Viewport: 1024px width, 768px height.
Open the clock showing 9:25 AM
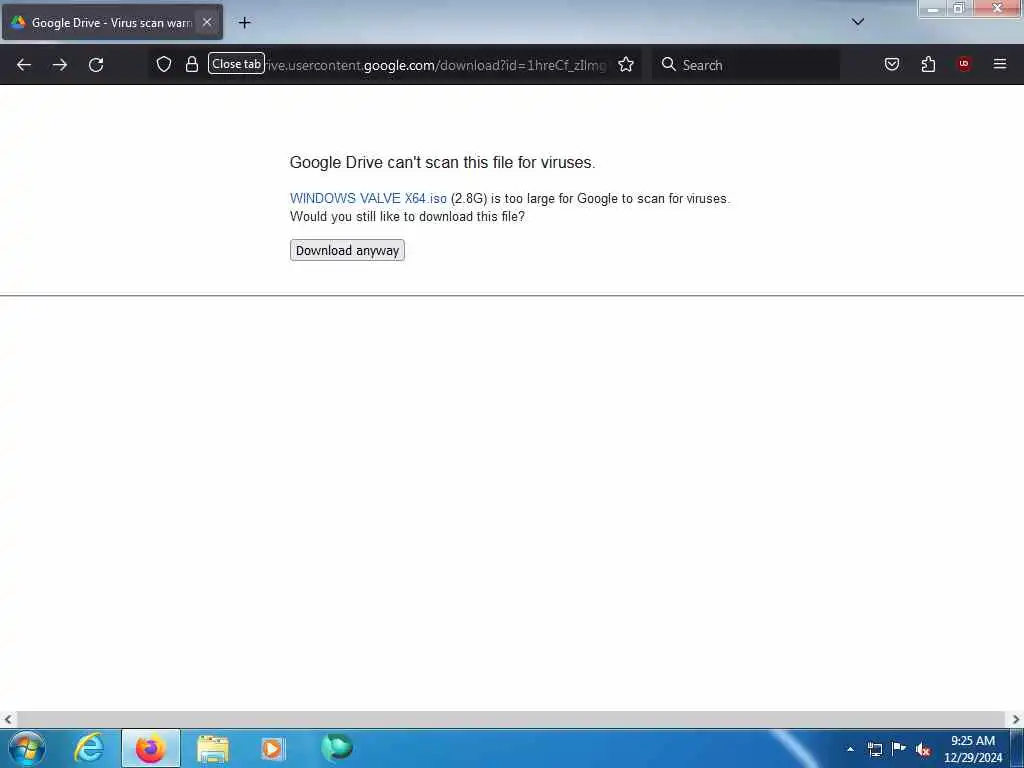click(972, 749)
